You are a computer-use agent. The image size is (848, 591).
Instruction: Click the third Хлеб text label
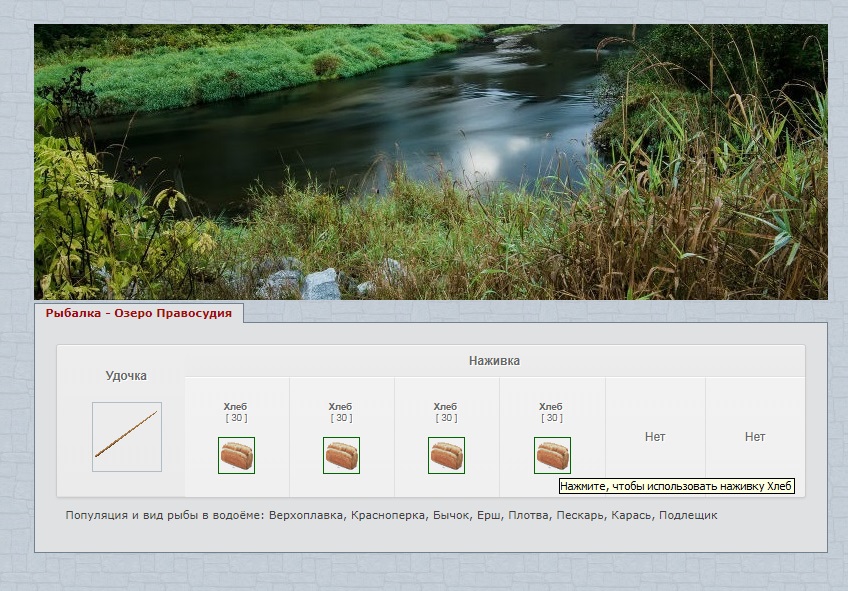(x=445, y=407)
